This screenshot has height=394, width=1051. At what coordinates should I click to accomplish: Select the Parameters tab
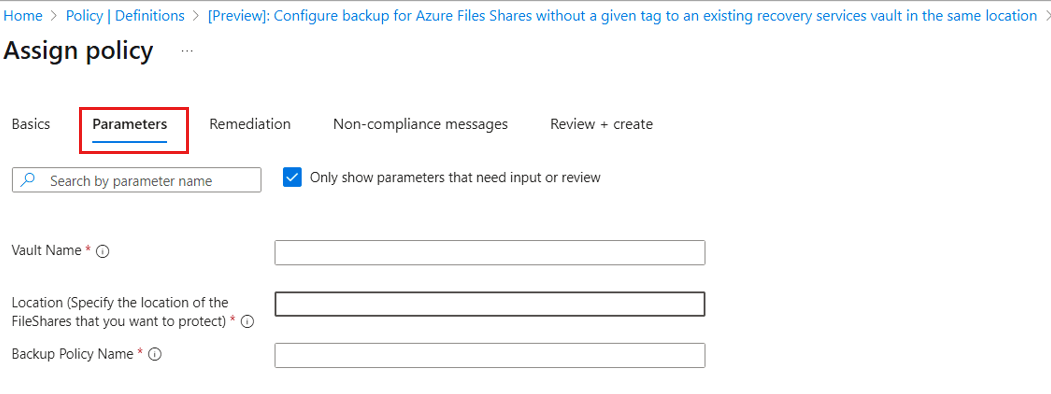pos(130,125)
